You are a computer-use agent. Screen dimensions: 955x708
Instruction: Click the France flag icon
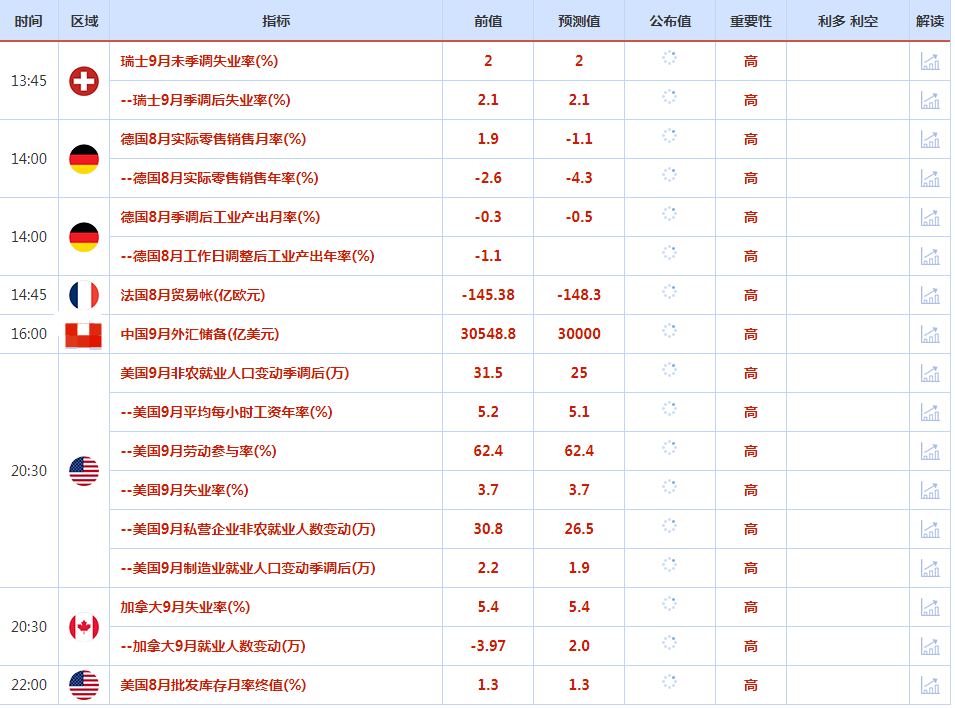pyautogui.click(x=84, y=295)
